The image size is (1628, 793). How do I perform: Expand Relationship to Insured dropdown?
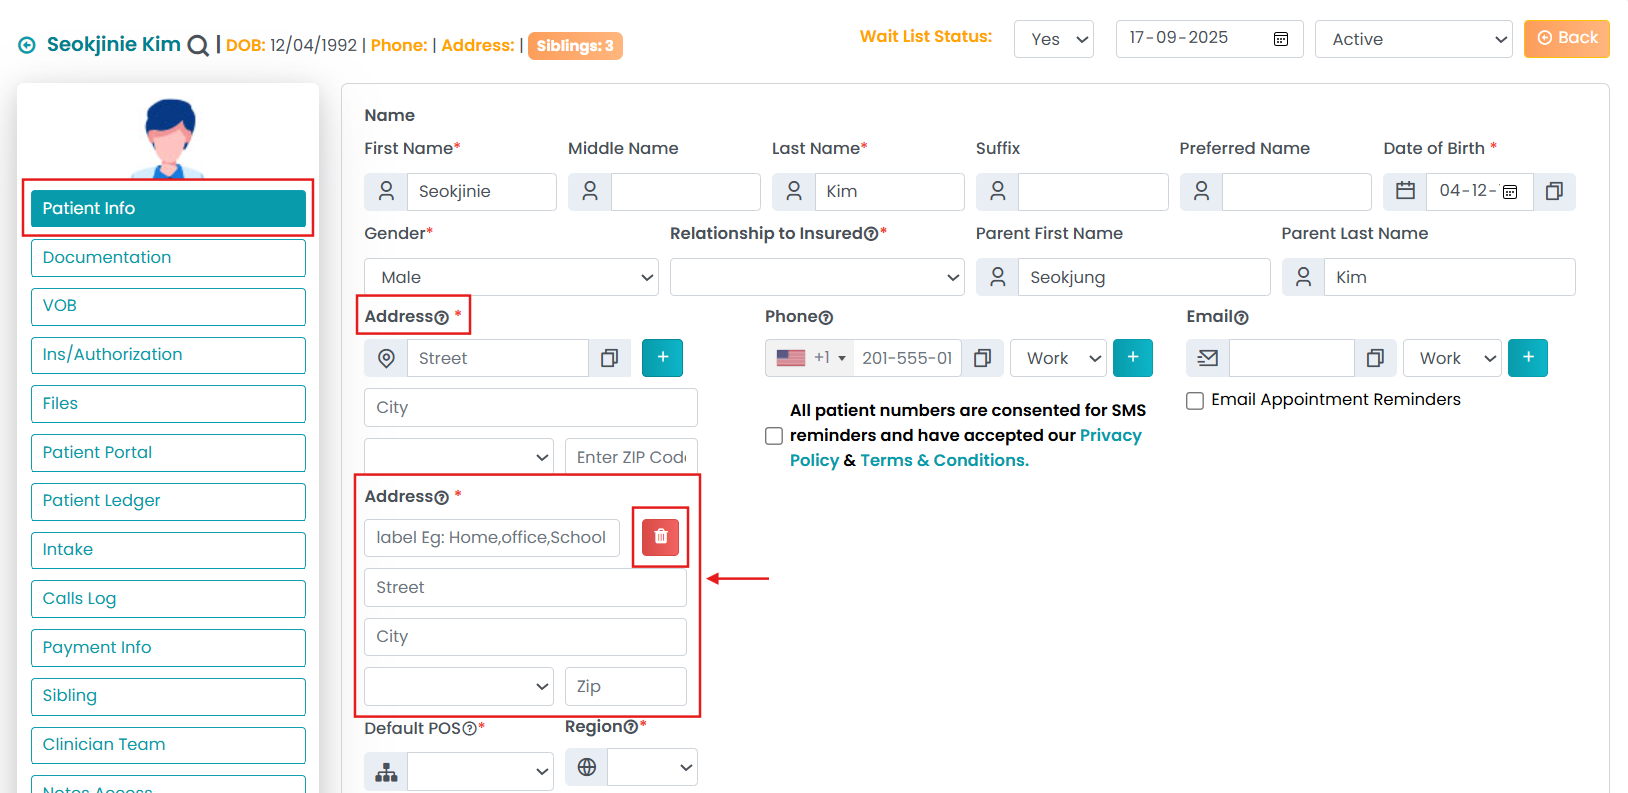pos(816,277)
